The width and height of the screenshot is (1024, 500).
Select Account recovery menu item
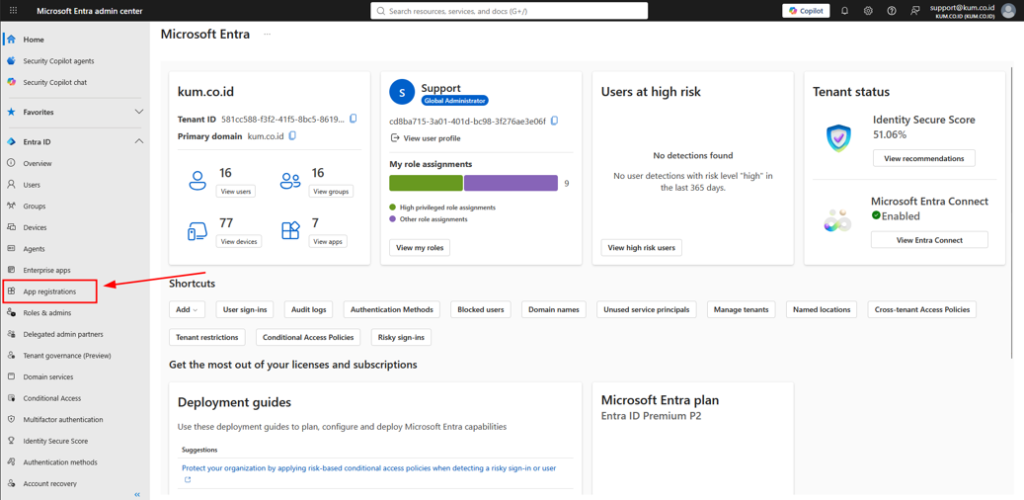50,484
